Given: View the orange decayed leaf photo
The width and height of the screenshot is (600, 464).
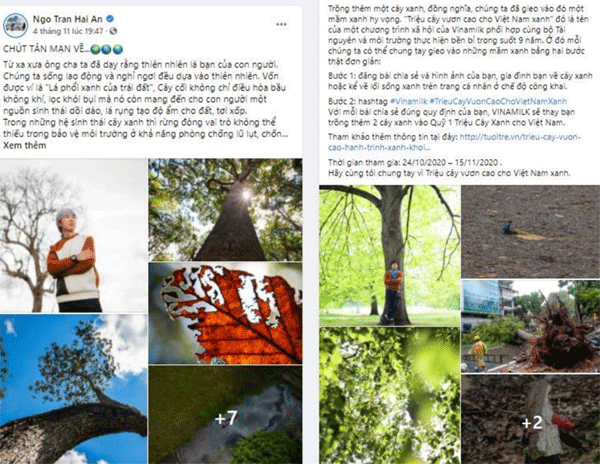Looking at the screenshot, I should click(225, 313).
